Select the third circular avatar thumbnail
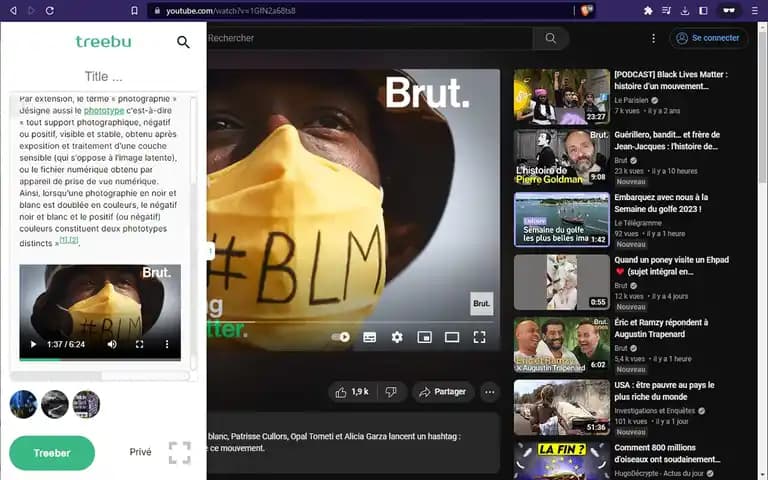768x480 pixels. 86,404
